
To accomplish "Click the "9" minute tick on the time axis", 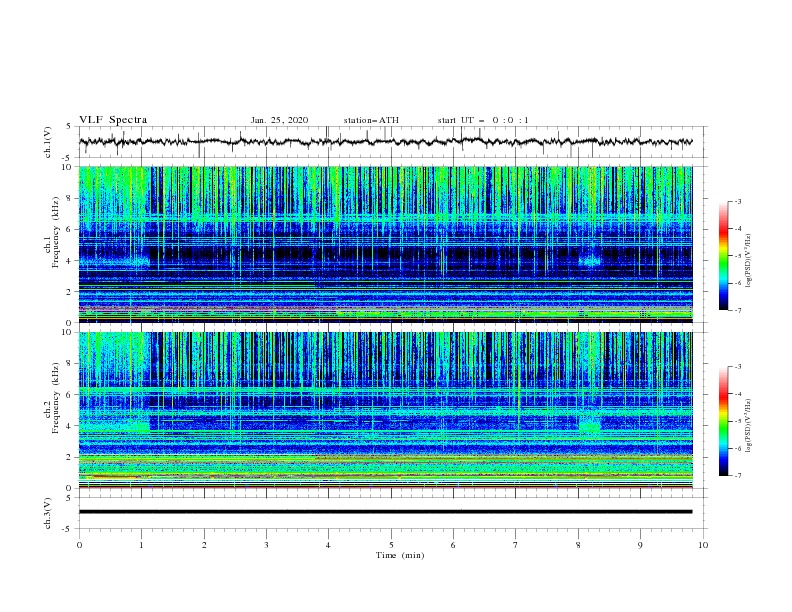I will coord(640,545).
